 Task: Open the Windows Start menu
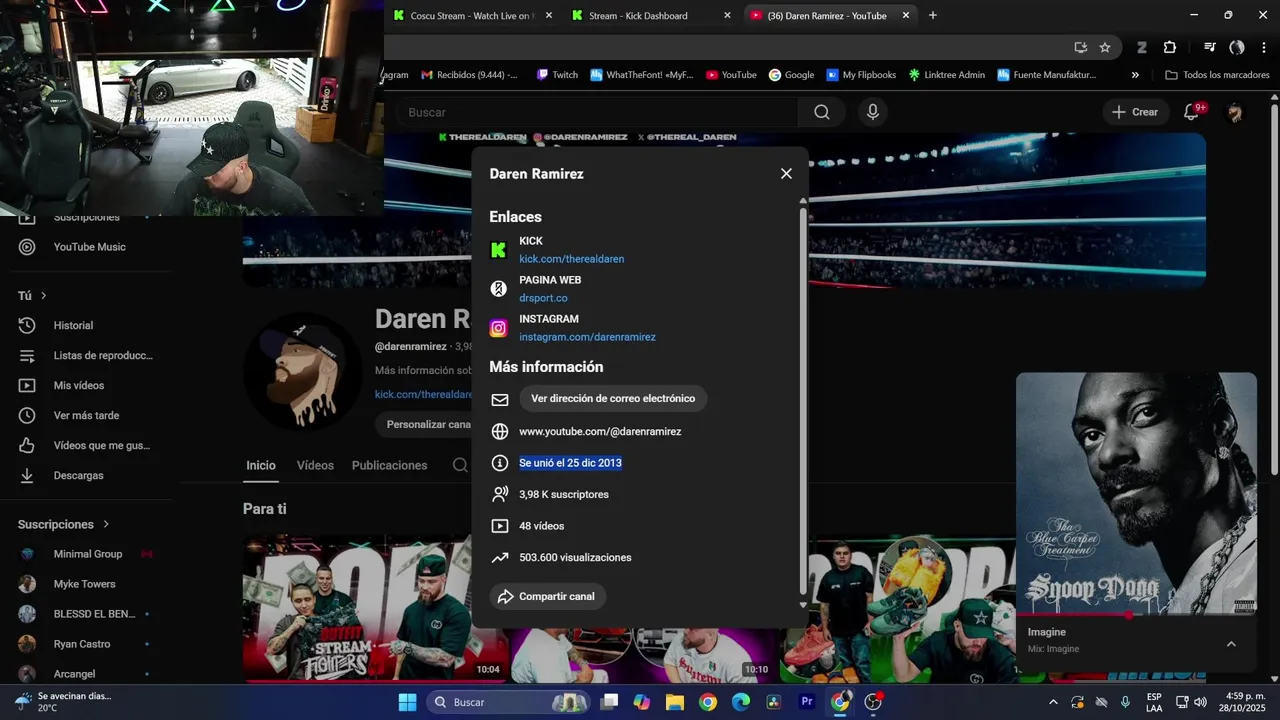407,702
